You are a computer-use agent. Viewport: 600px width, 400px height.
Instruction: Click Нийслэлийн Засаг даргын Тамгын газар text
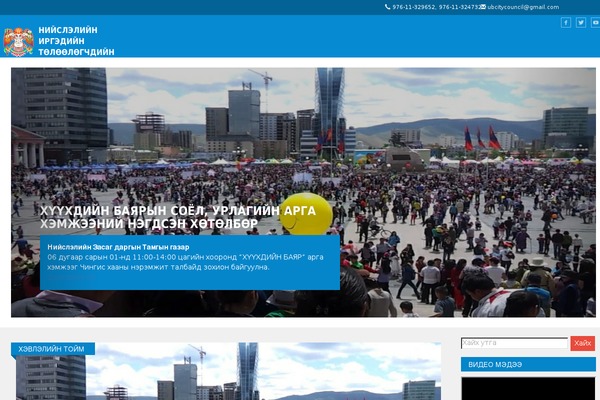click(x=118, y=247)
